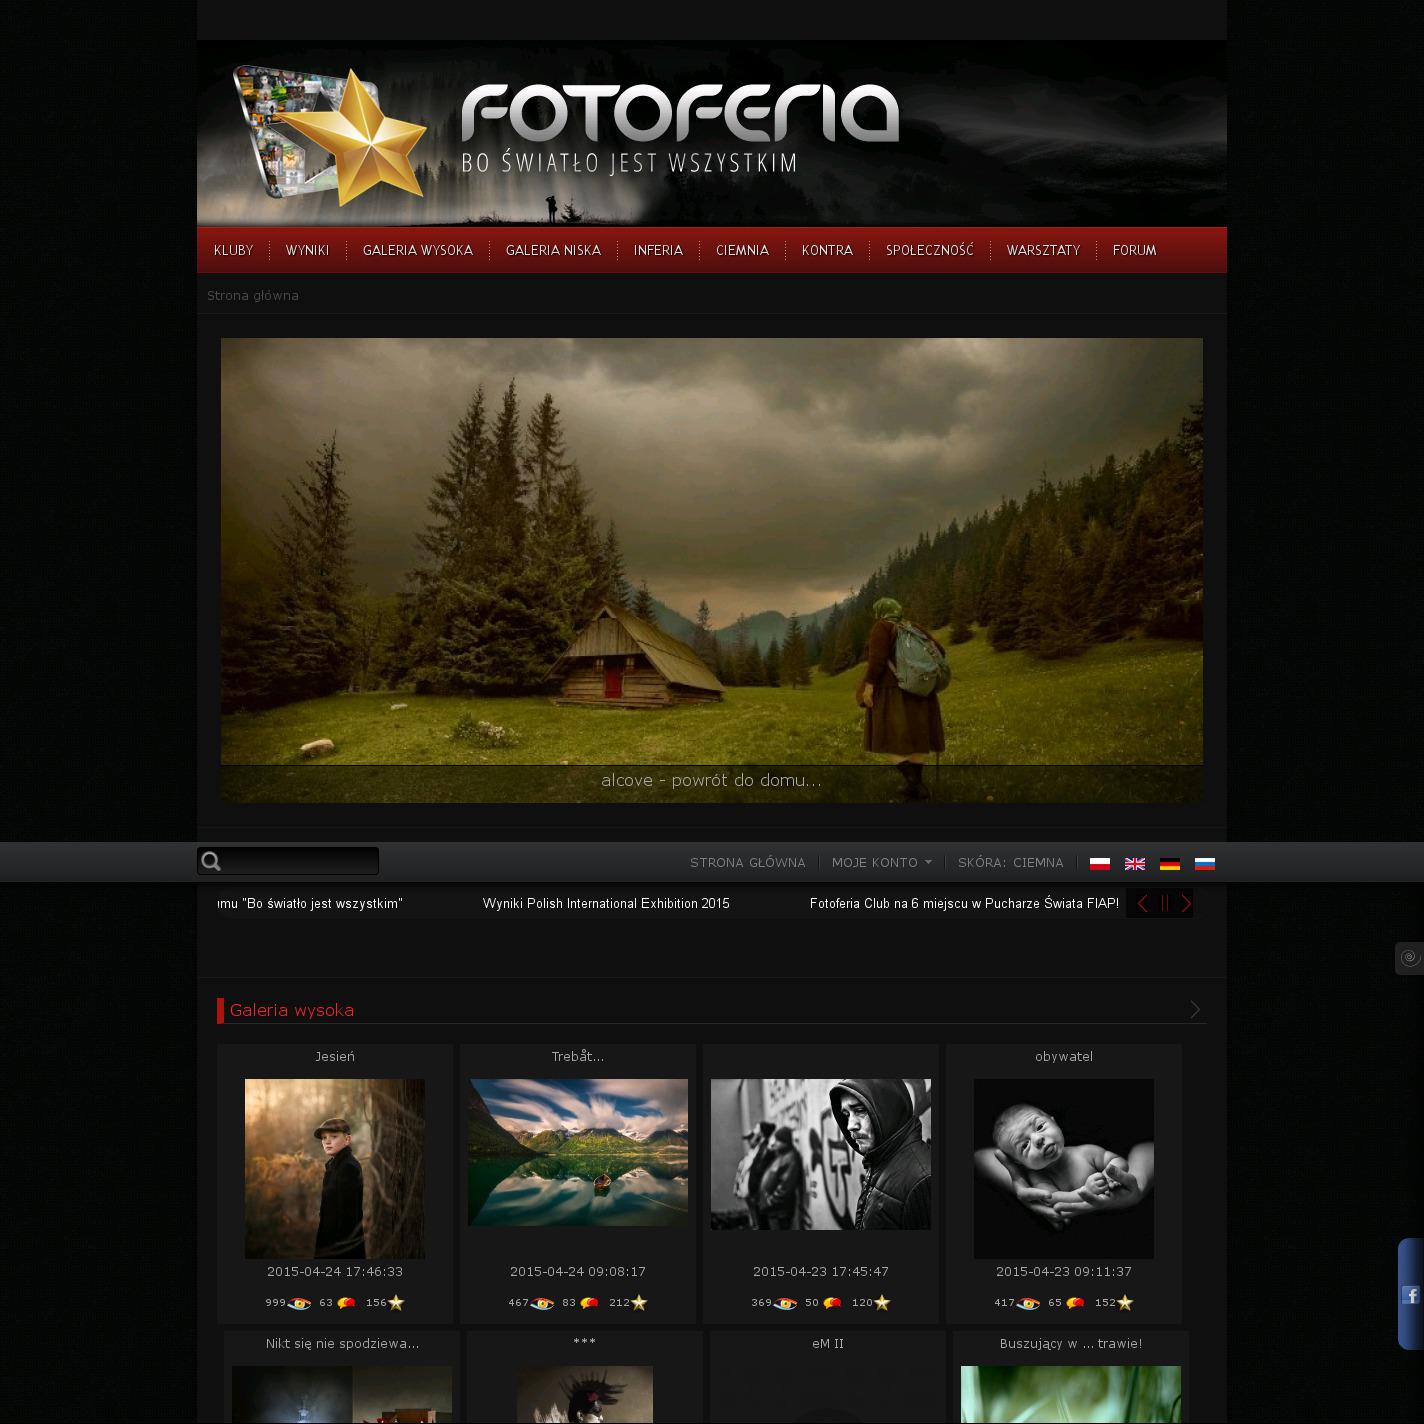Open the Jesień boy portrait thumbnail
The width and height of the screenshot is (1424, 1424).
click(335, 1168)
